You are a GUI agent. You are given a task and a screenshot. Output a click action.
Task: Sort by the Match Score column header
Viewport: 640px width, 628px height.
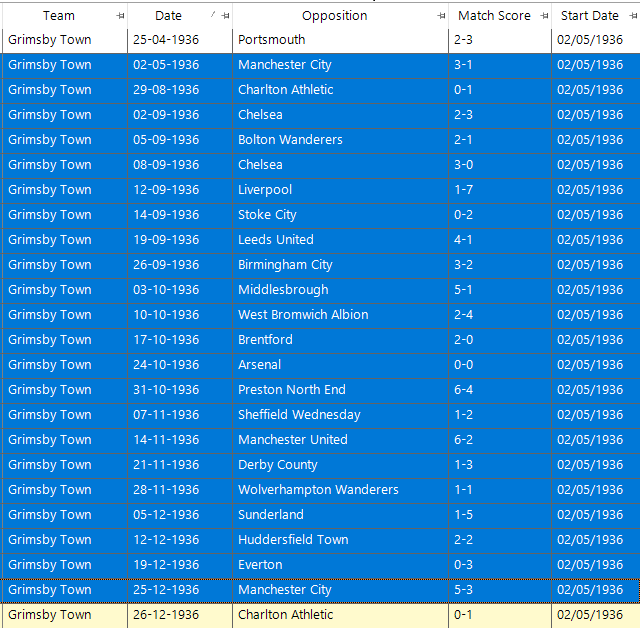494,16
